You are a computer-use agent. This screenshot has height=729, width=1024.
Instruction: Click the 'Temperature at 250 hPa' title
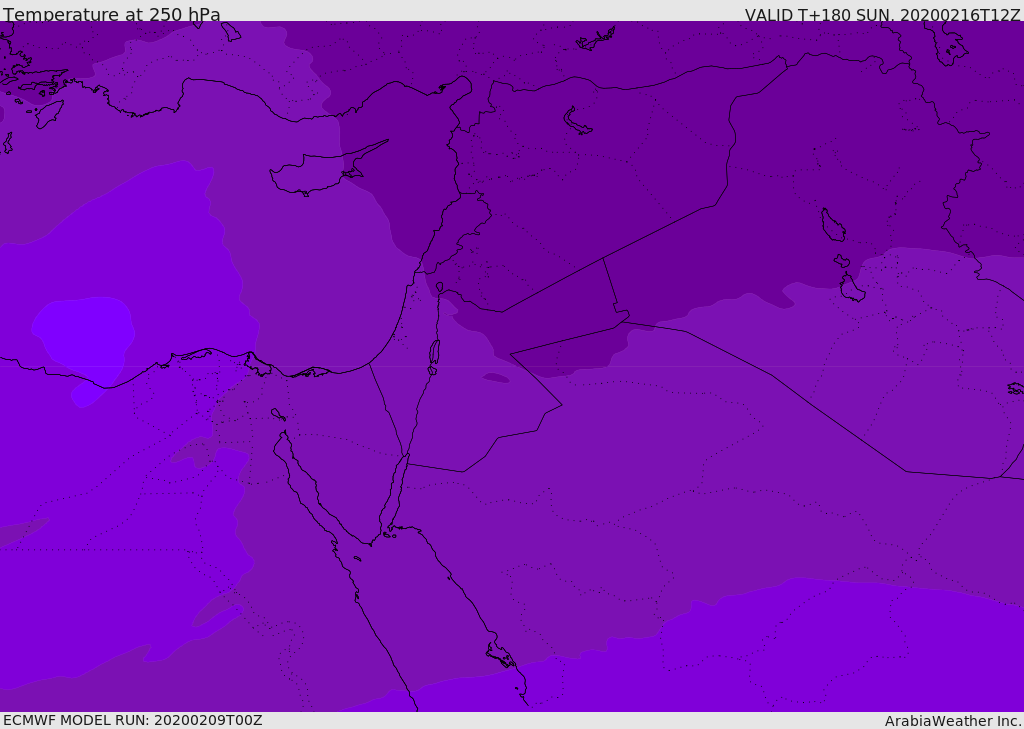[x=112, y=14]
